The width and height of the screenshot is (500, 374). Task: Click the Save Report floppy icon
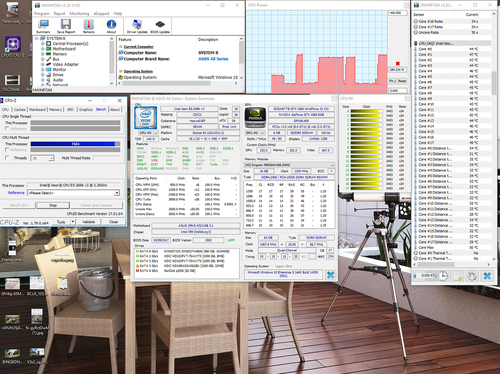(x=66, y=25)
